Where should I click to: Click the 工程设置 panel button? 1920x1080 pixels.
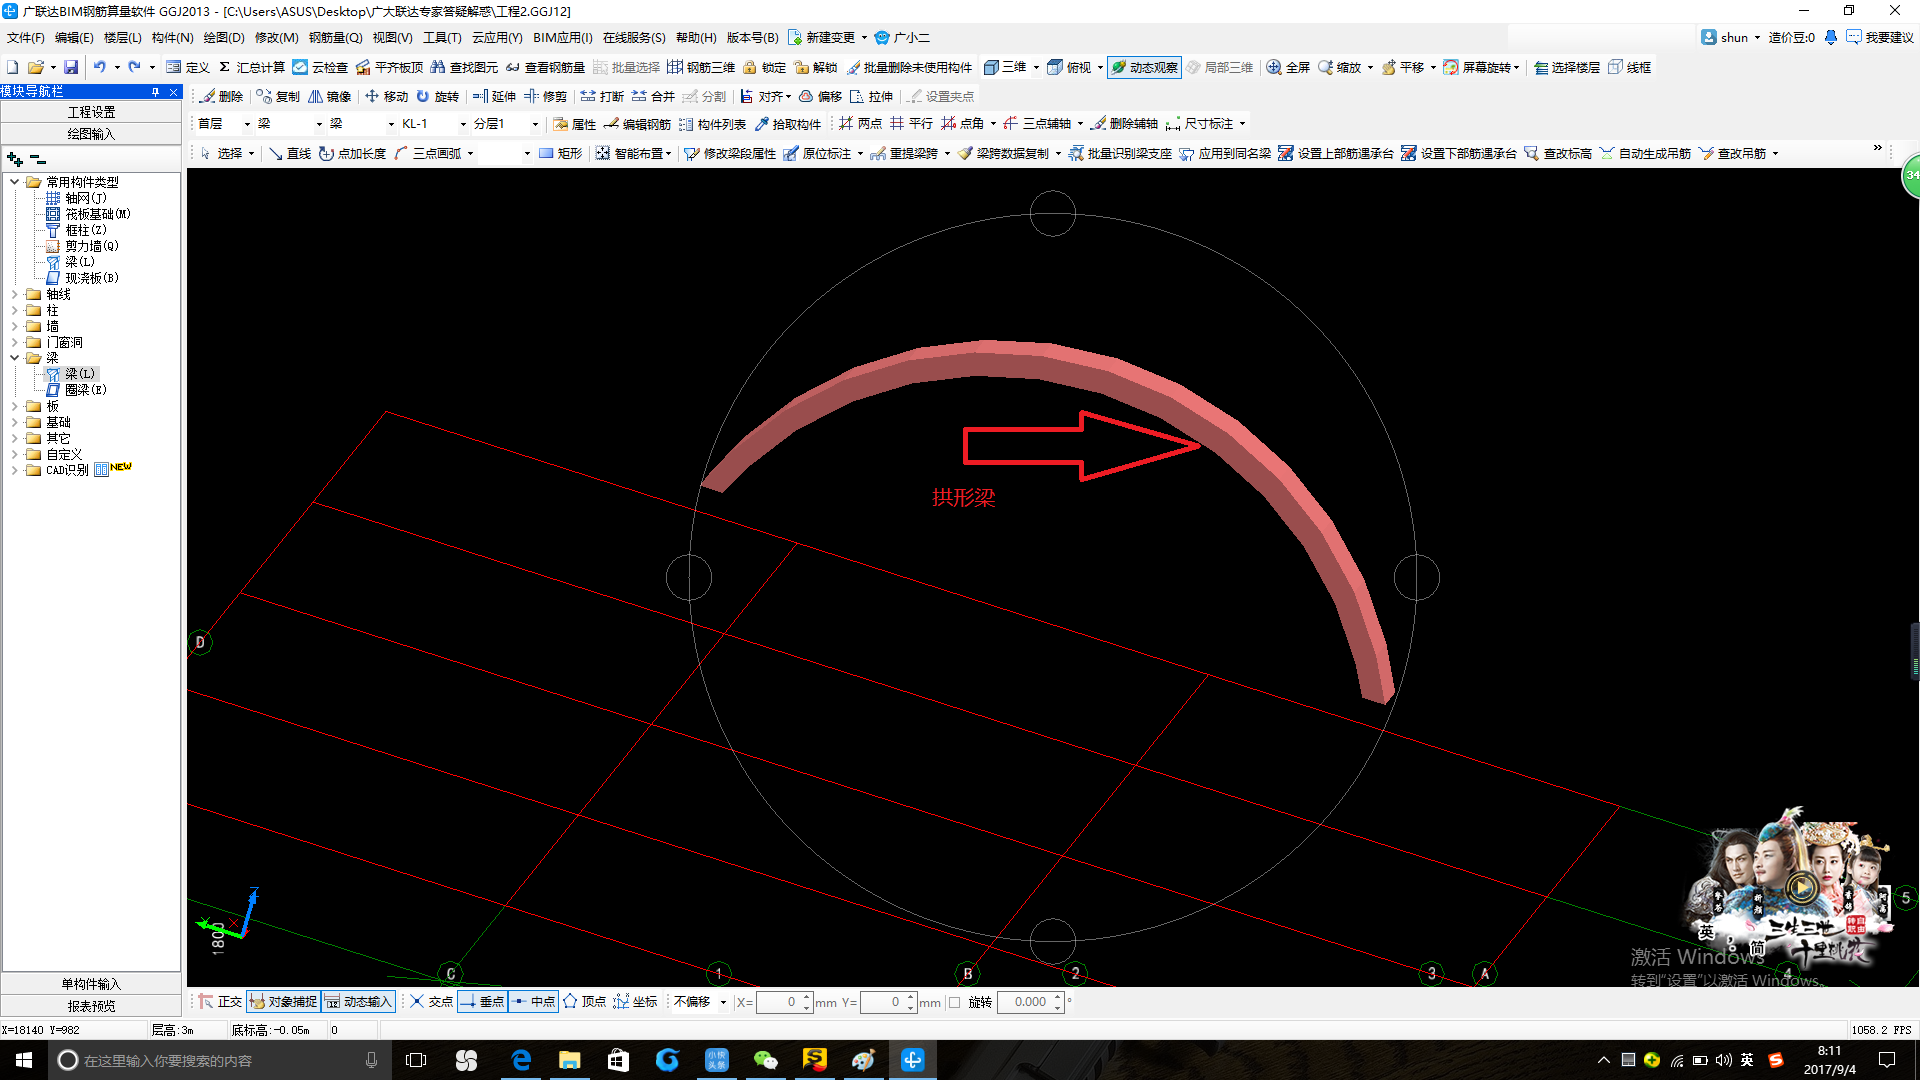pyautogui.click(x=91, y=112)
